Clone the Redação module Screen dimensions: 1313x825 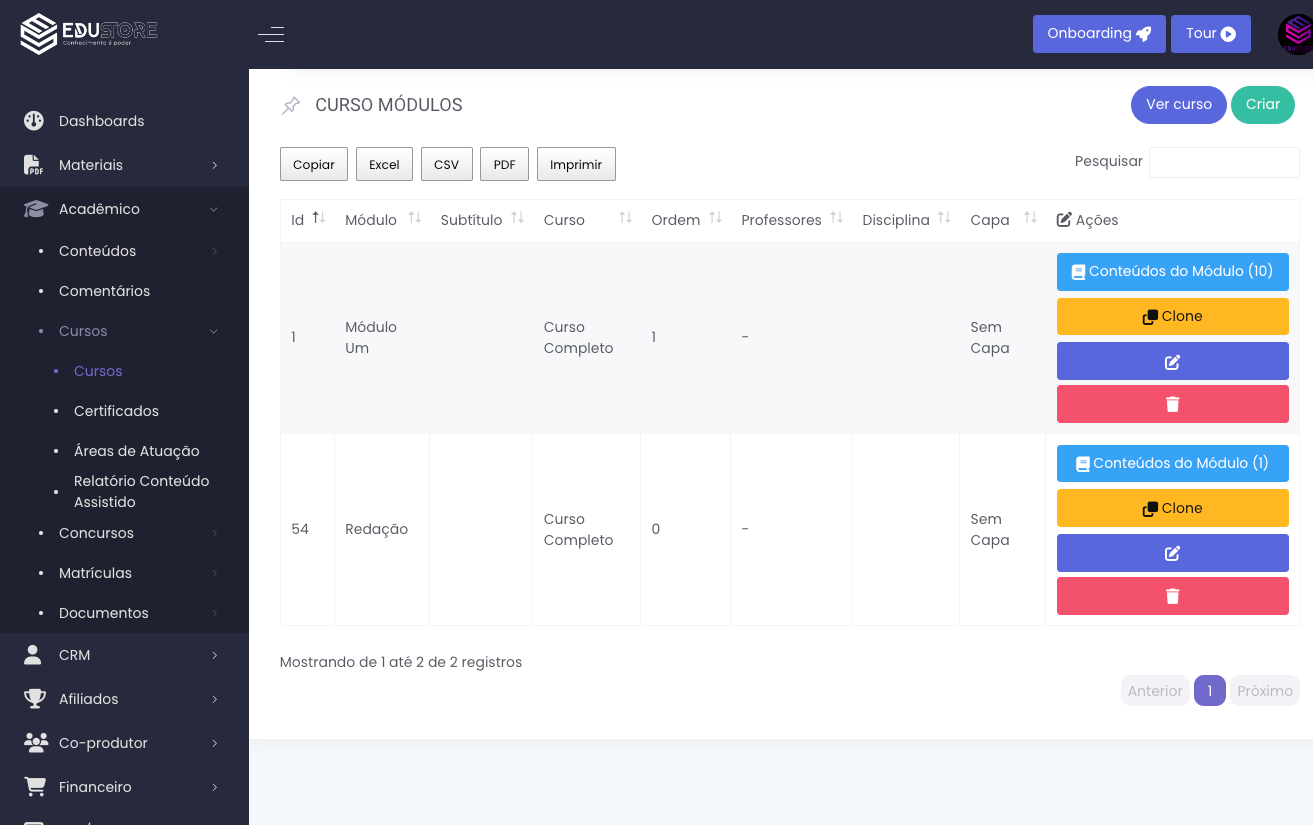point(1172,508)
